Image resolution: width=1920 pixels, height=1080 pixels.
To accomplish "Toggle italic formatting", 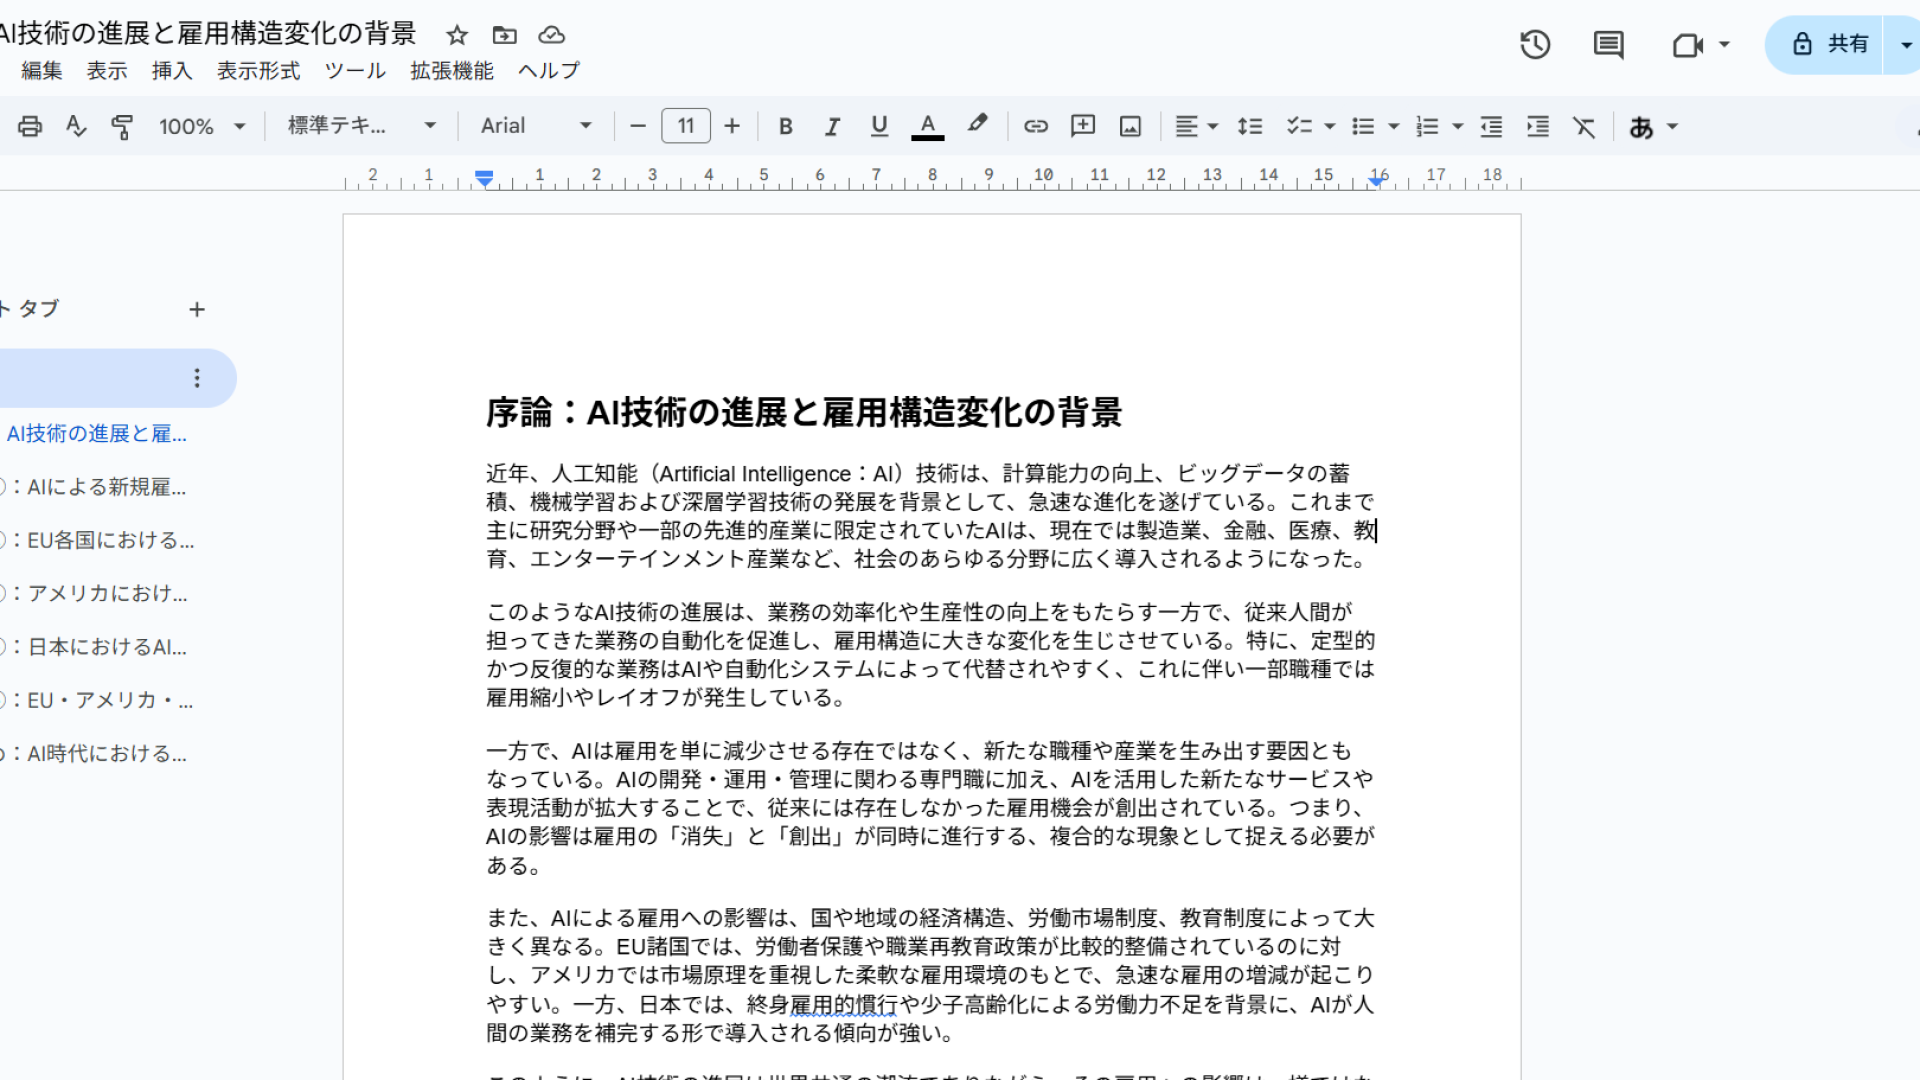I will (832, 126).
